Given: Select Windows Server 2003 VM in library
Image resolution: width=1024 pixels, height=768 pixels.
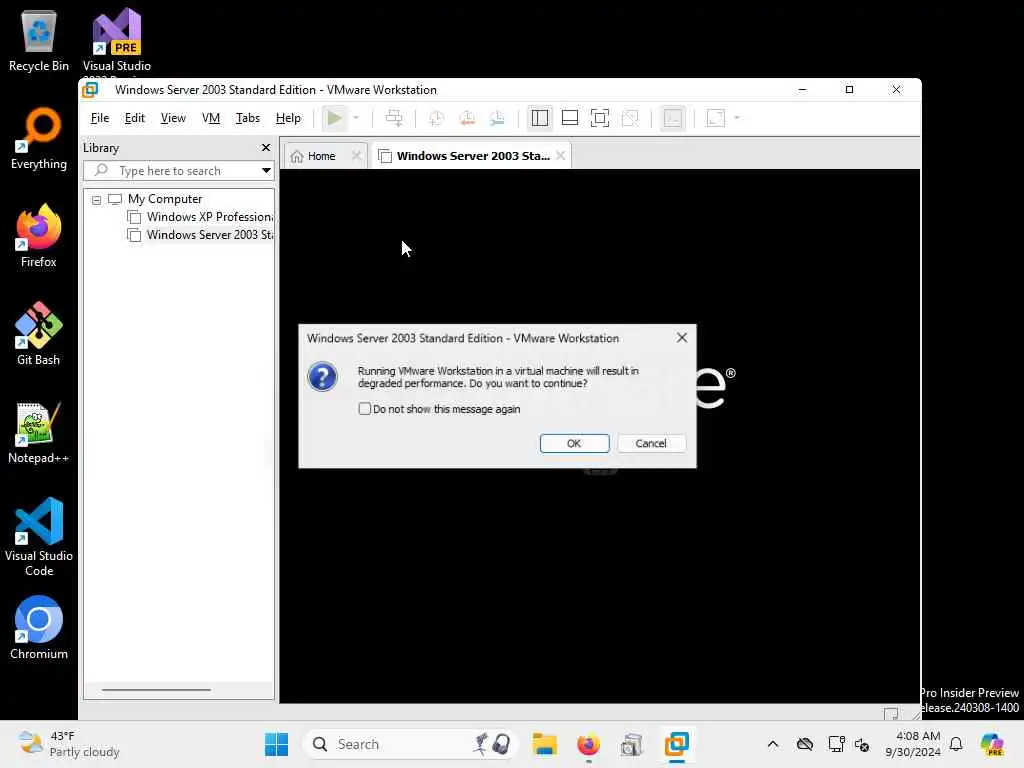Looking at the screenshot, I should 209,235.
